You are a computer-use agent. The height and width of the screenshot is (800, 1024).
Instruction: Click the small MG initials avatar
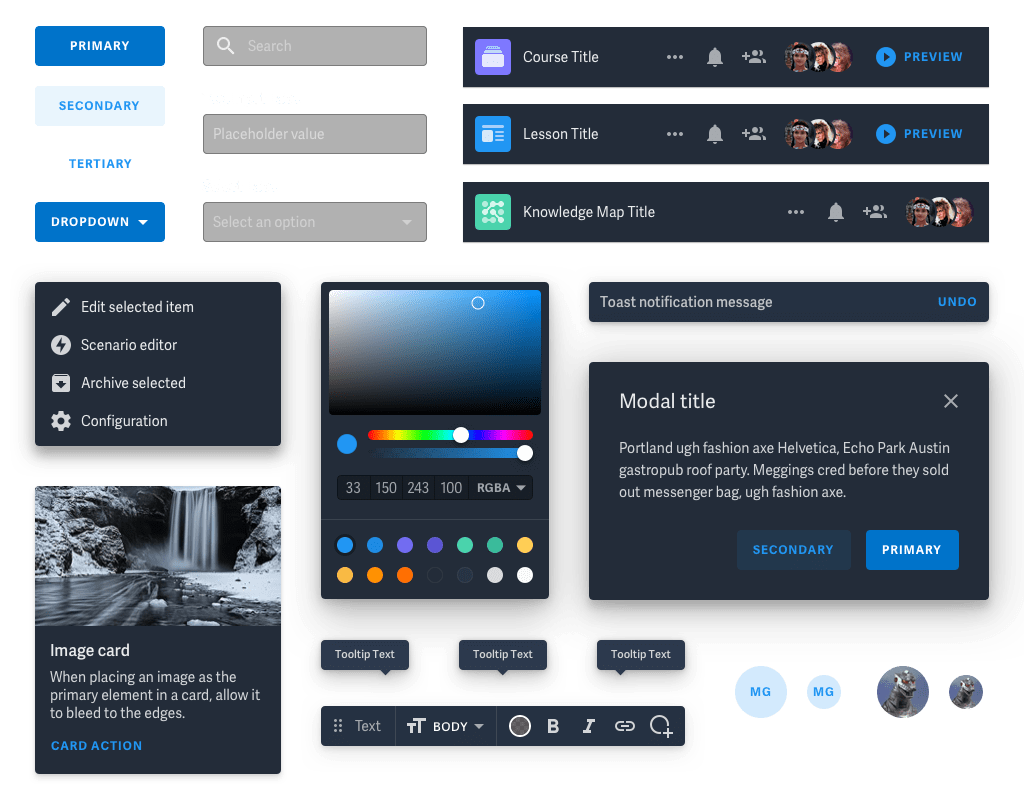[824, 692]
